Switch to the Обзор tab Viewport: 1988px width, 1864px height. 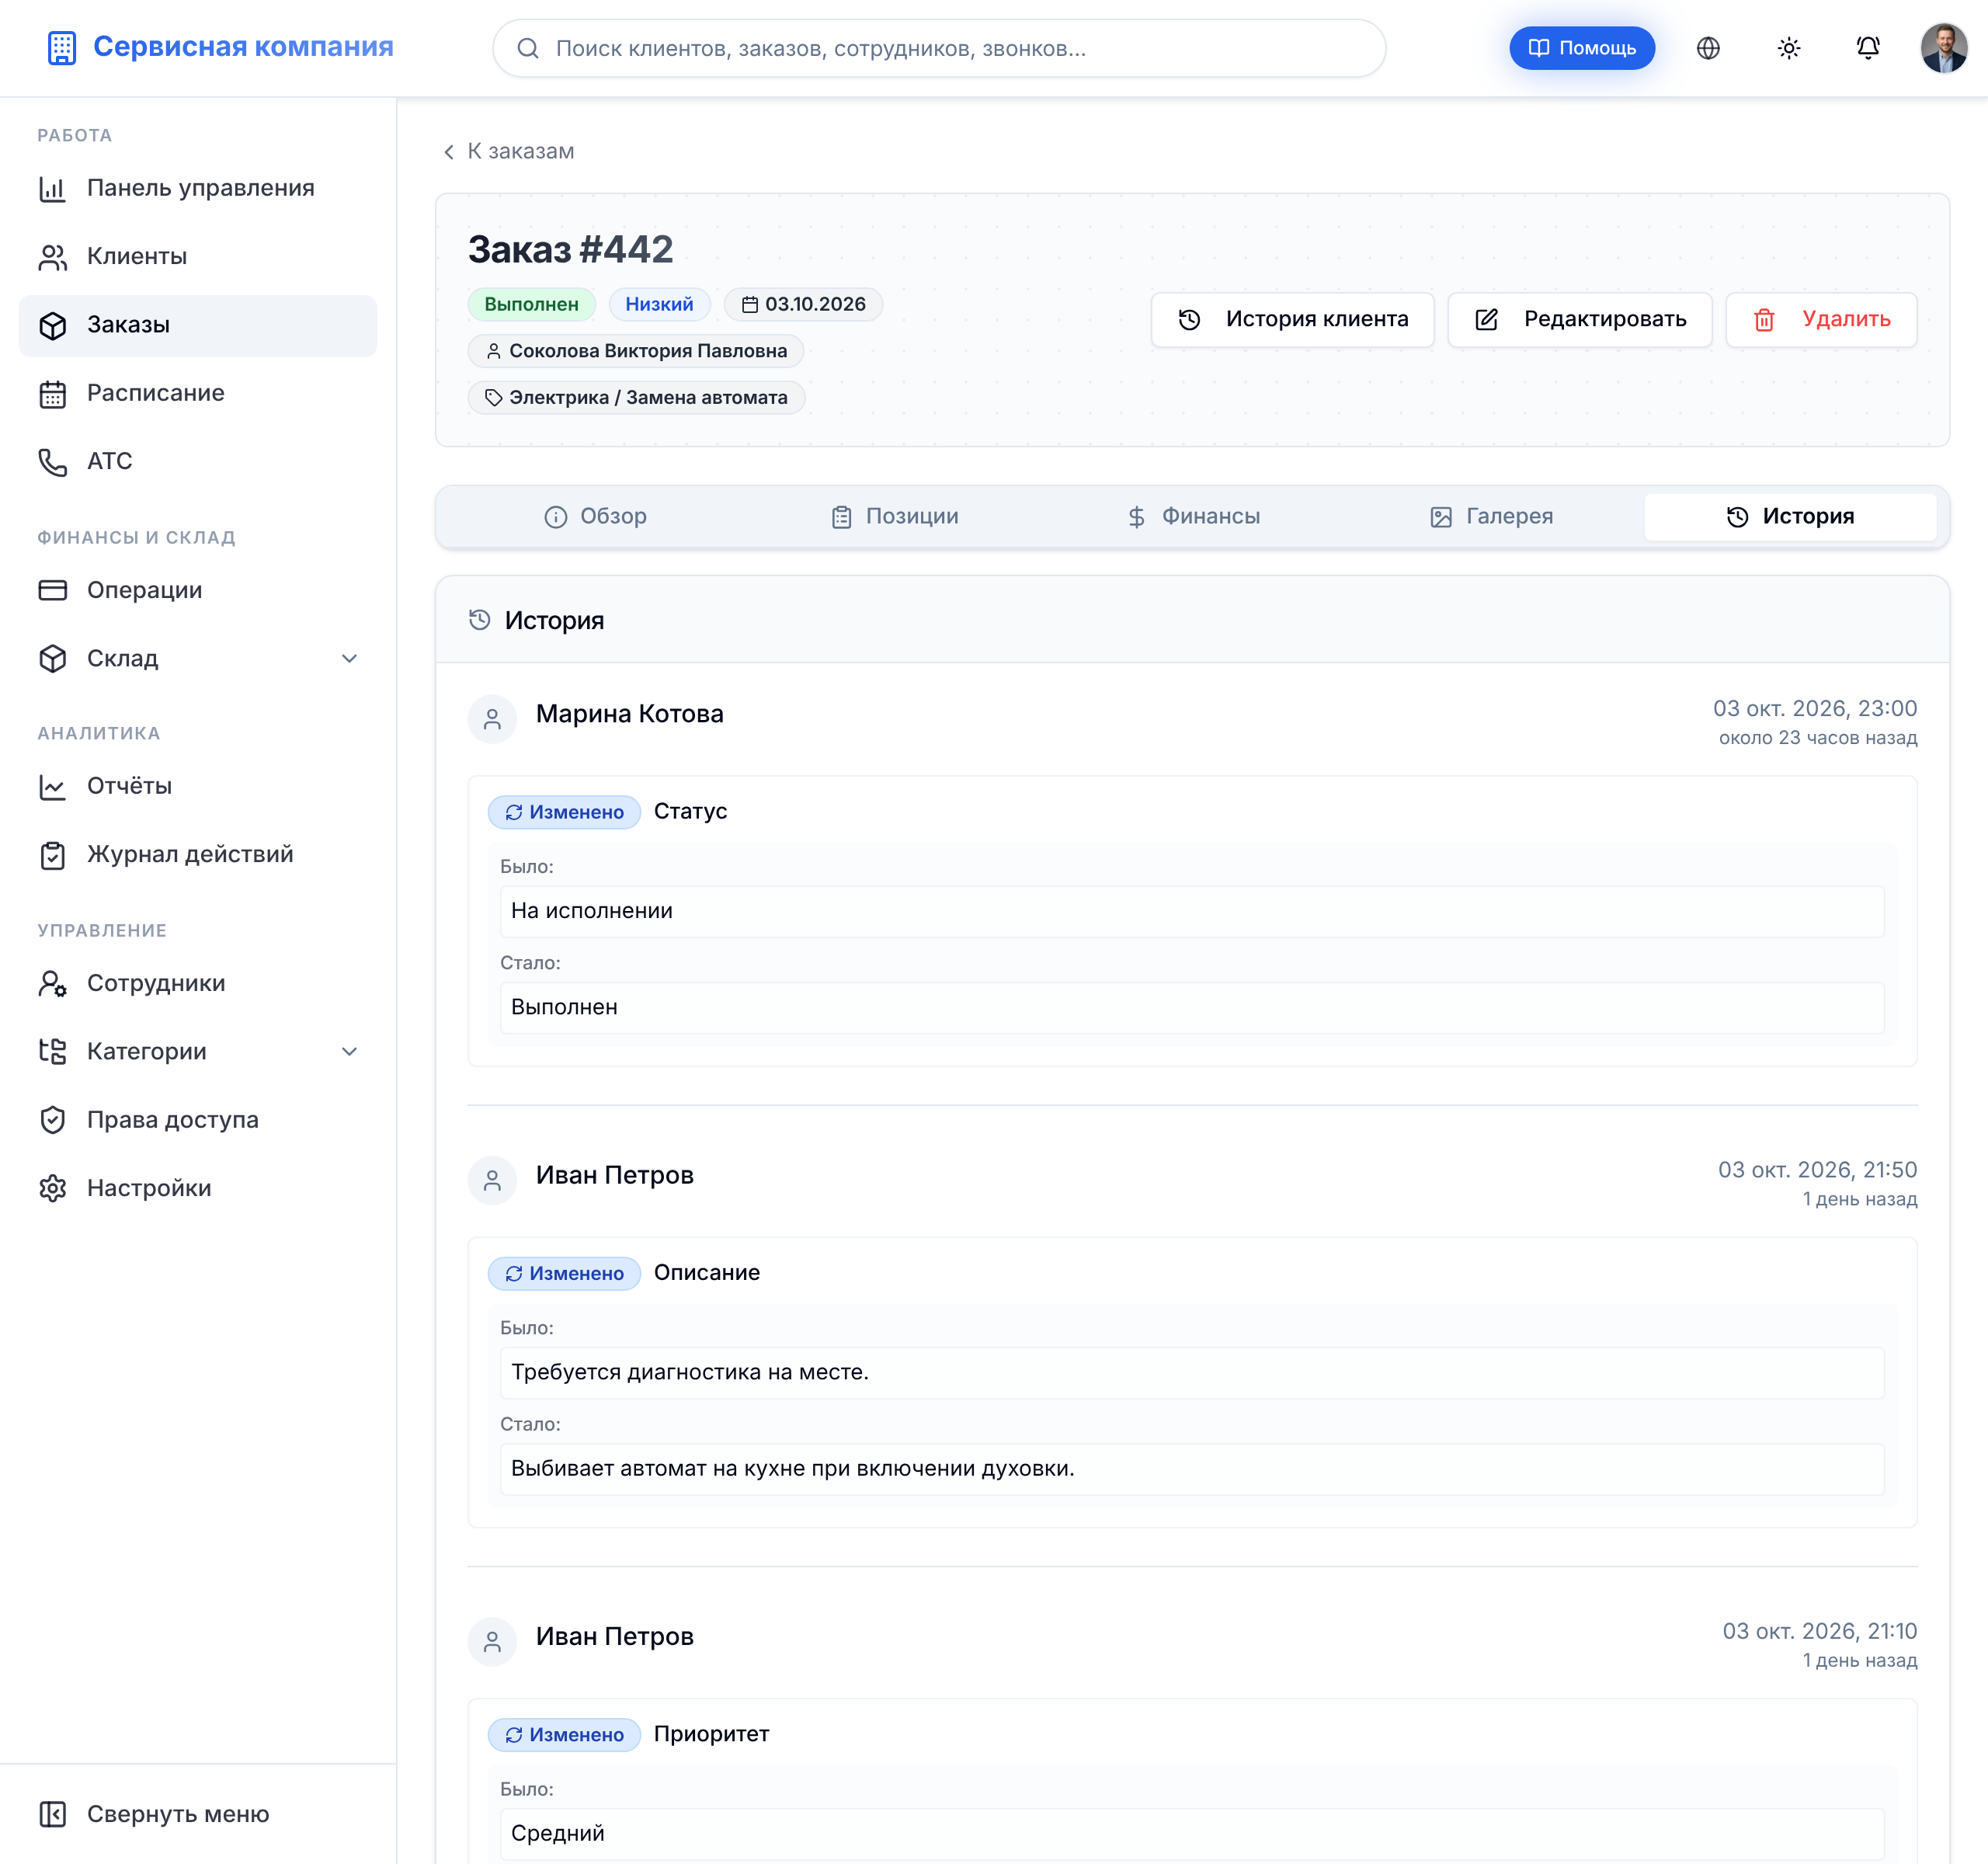point(595,516)
